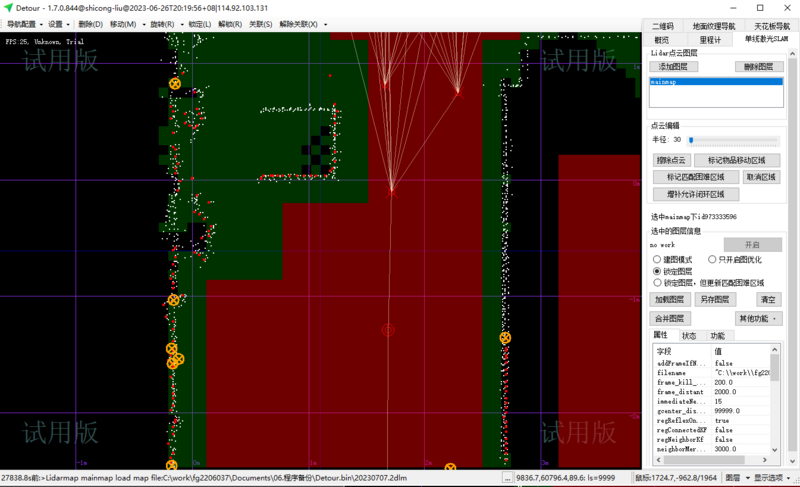Click the red circular robot marker on map

click(388, 329)
